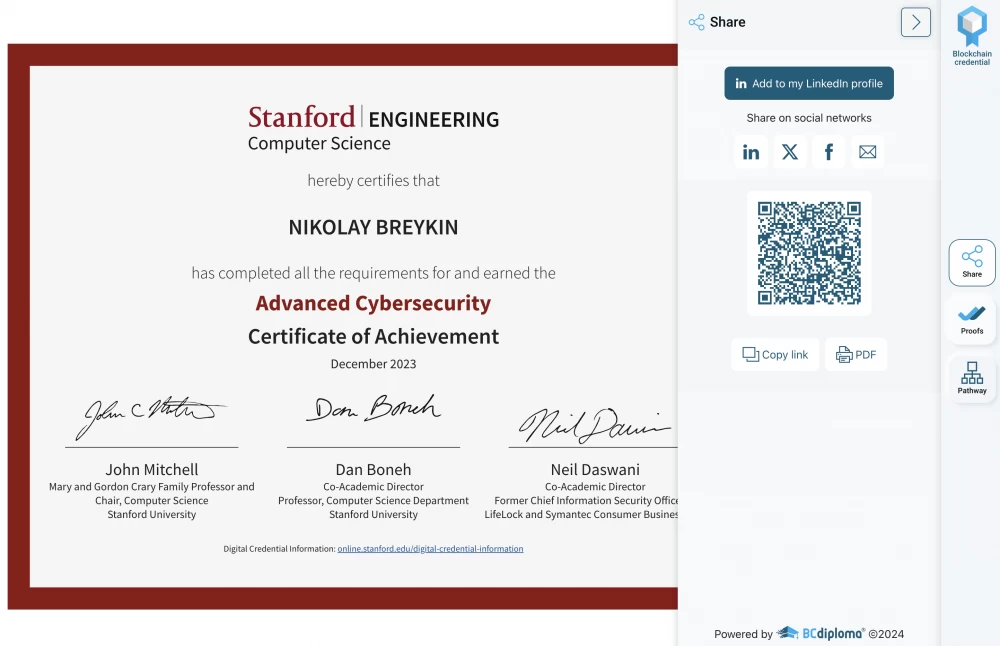Open the digital credential information link

tap(430, 548)
